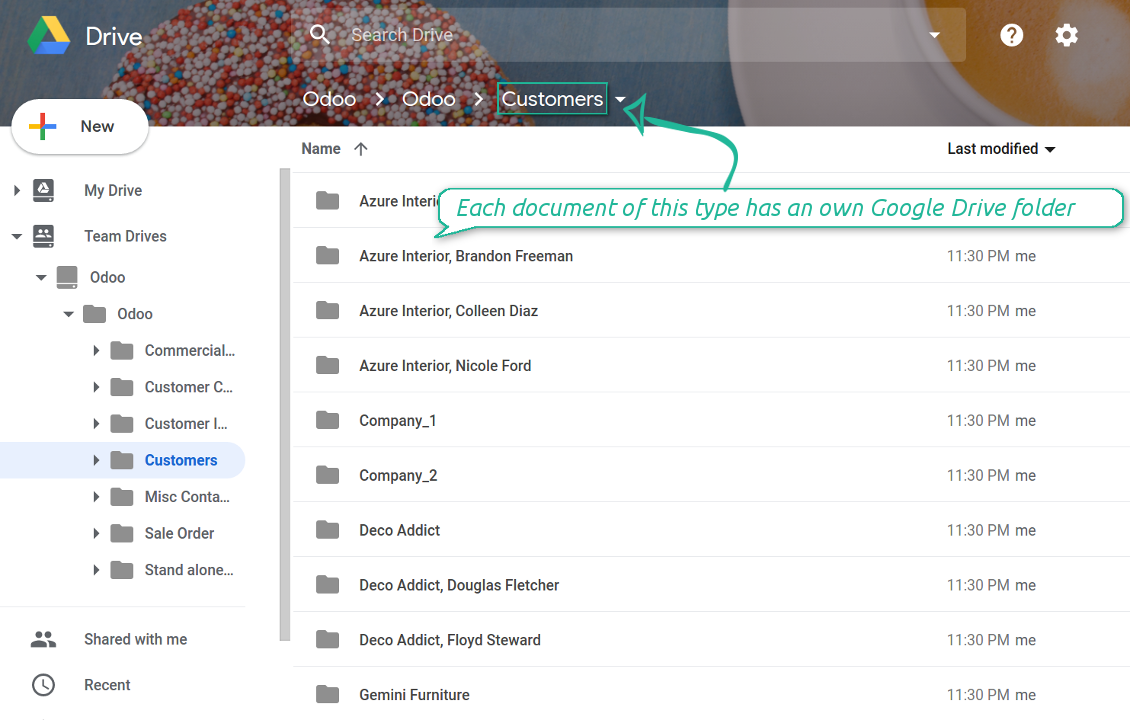Open the Customers breadcrumb dropdown arrow
The image size is (1130, 720).
[x=620, y=99]
